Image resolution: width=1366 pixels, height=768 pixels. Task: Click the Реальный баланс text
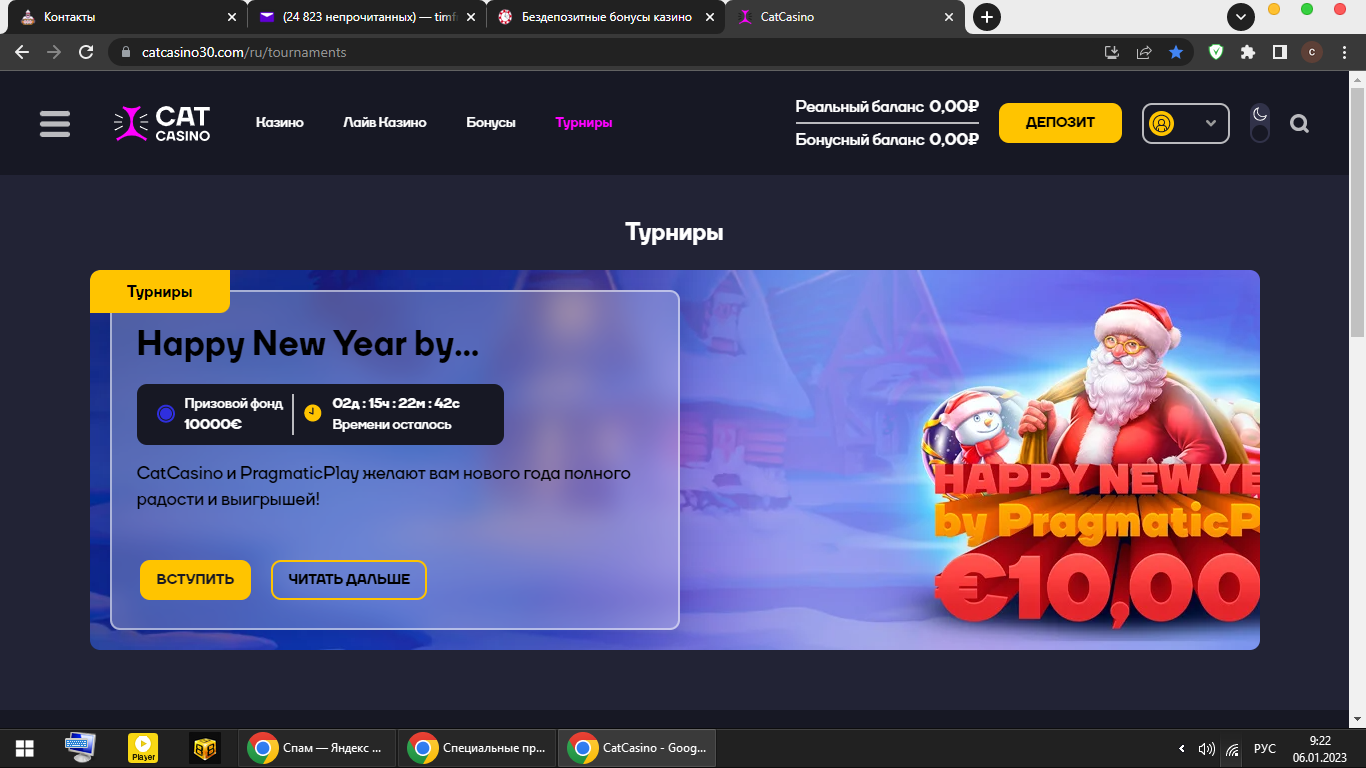[887, 107]
